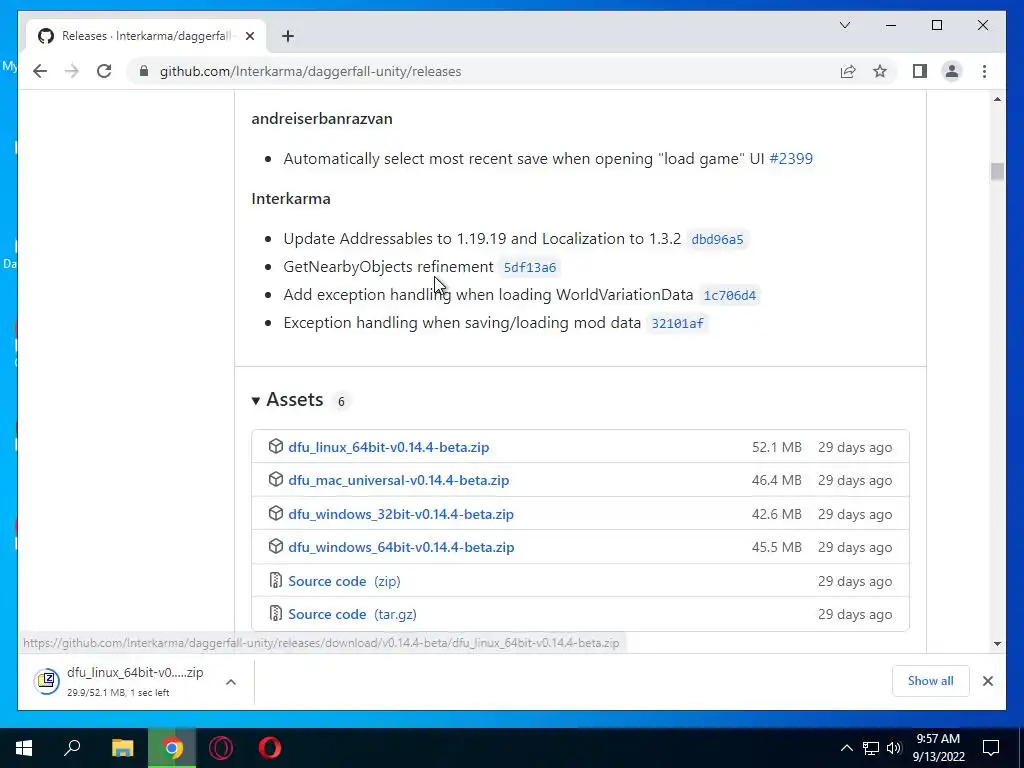This screenshot has height=768, width=1024.
Task: Open download item options chevron
Action: tap(231, 682)
